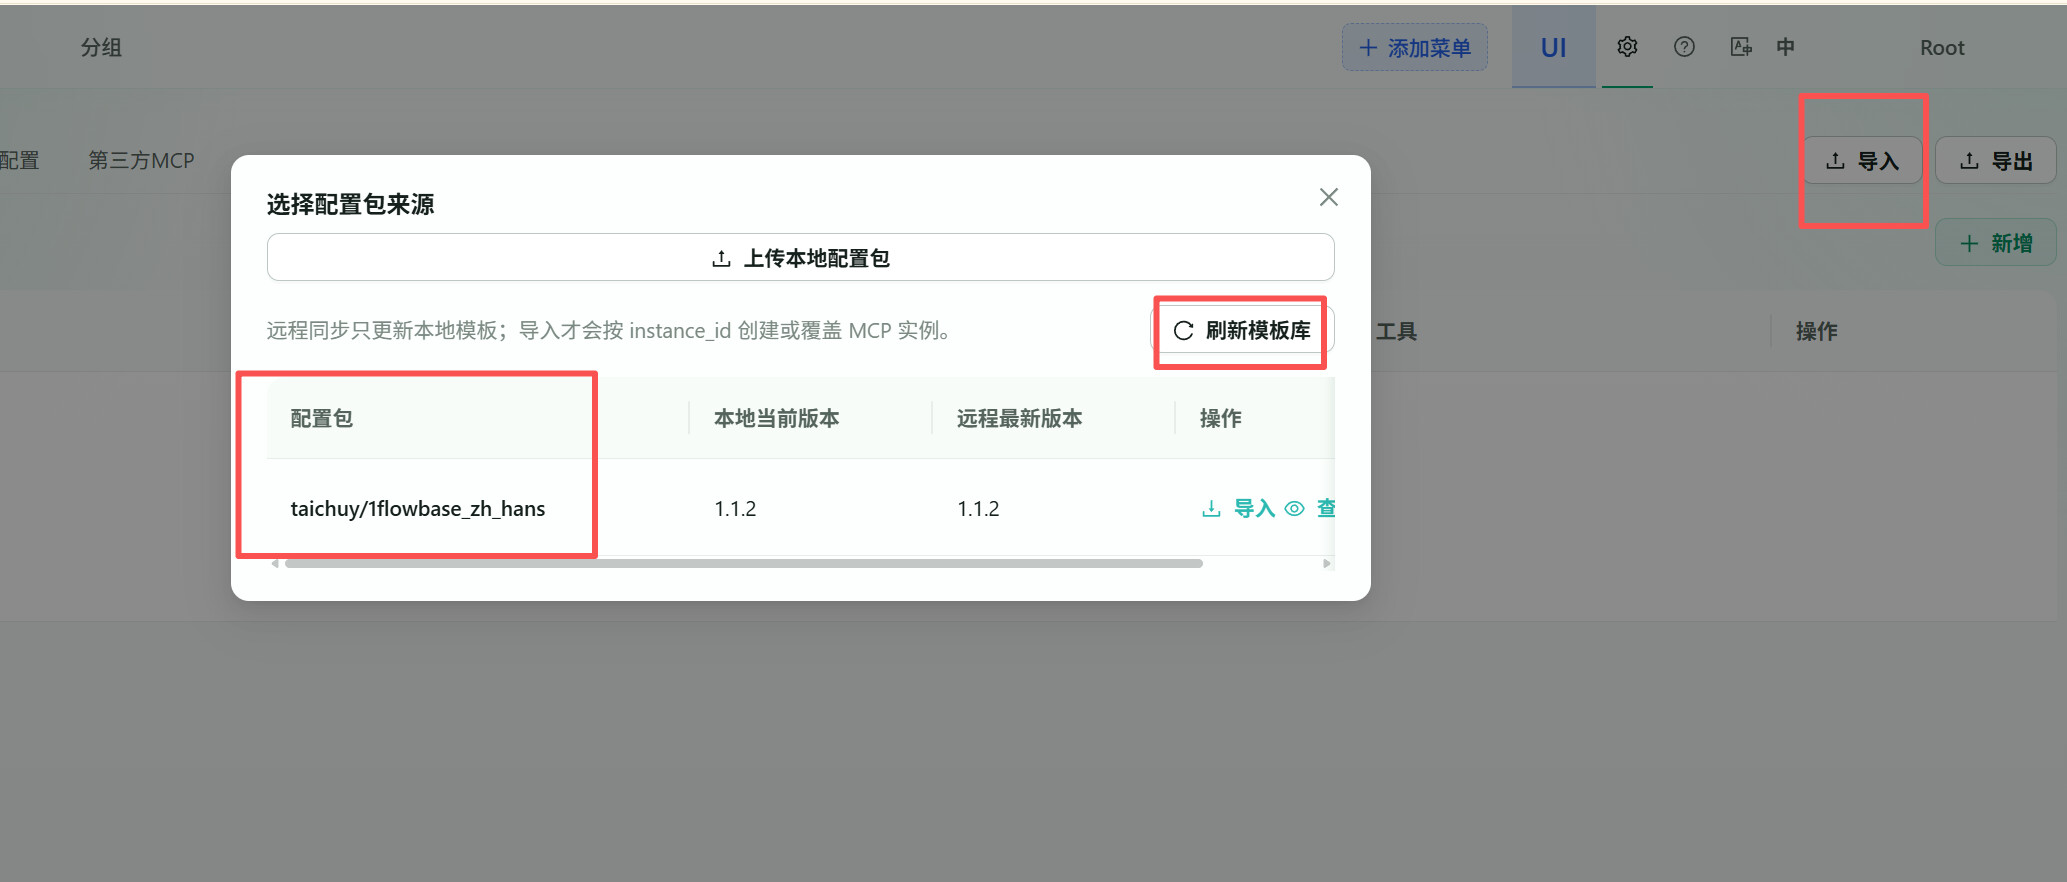
Task: Close the 选择配置包来源 dialog
Action: point(1328,197)
